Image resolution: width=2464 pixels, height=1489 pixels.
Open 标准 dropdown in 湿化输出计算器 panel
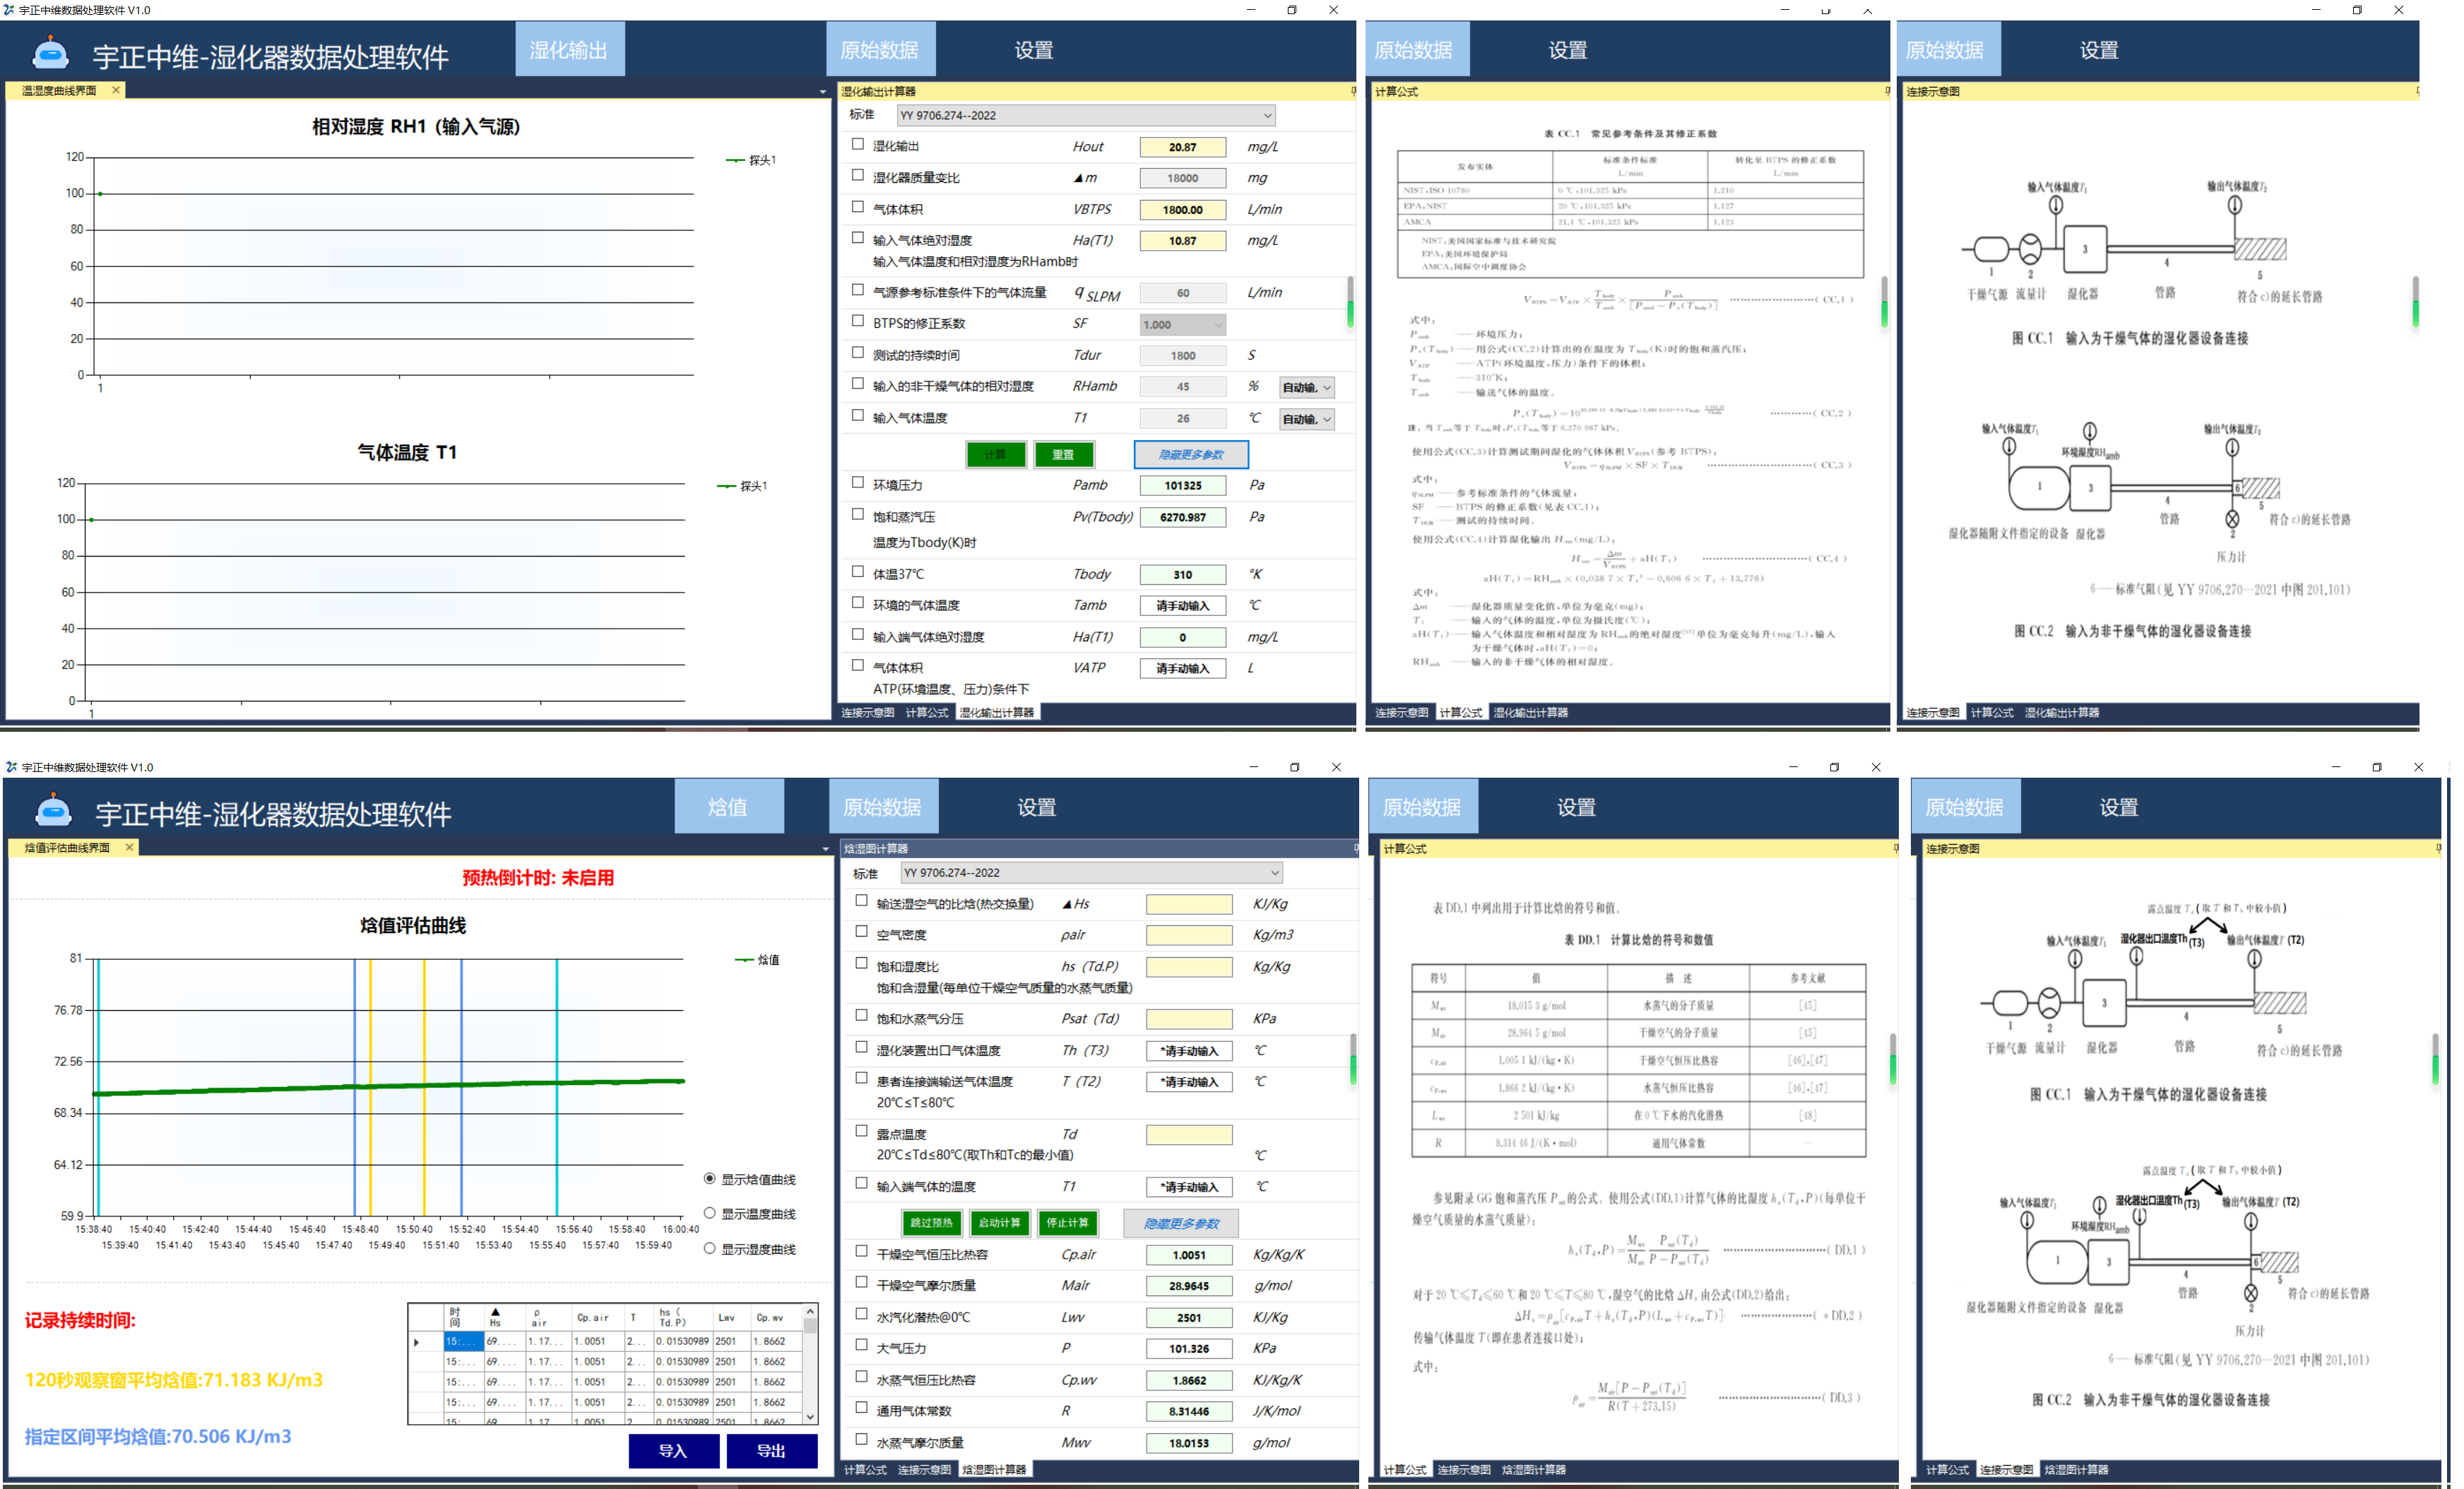pyautogui.click(x=1267, y=116)
